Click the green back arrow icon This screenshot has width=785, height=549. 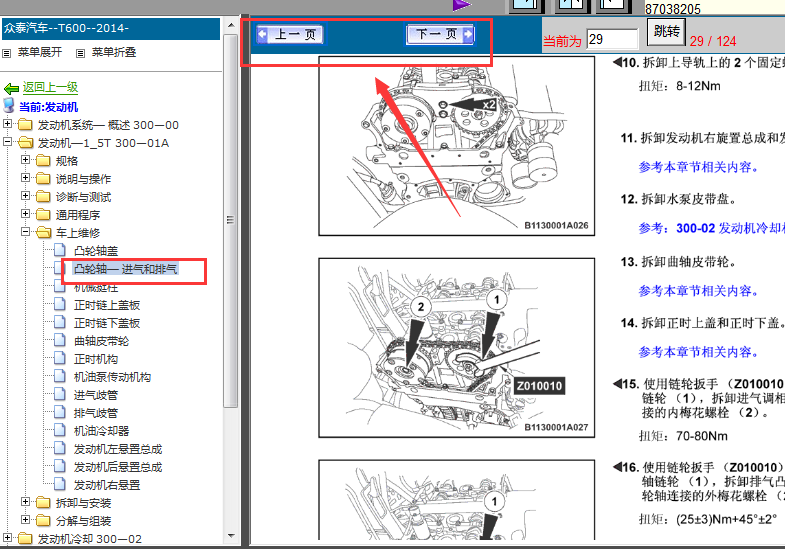(11, 89)
